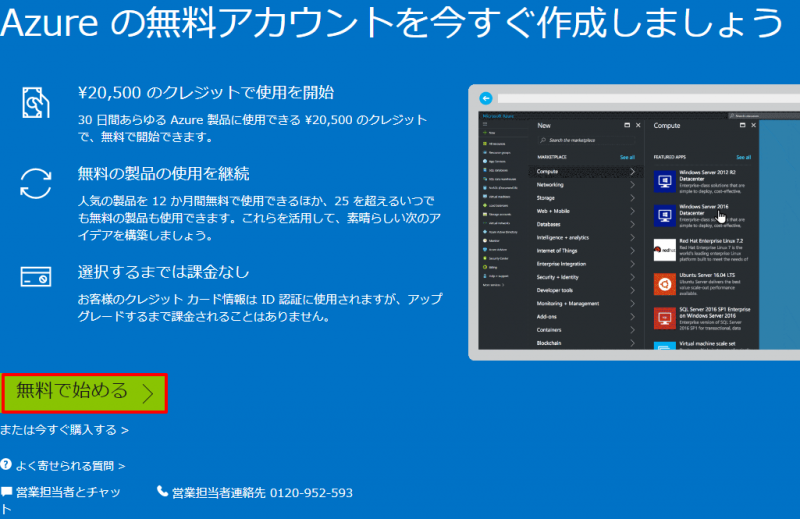Click the Windows Server 2012 R2 Datacenter icon

coord(665,181)
